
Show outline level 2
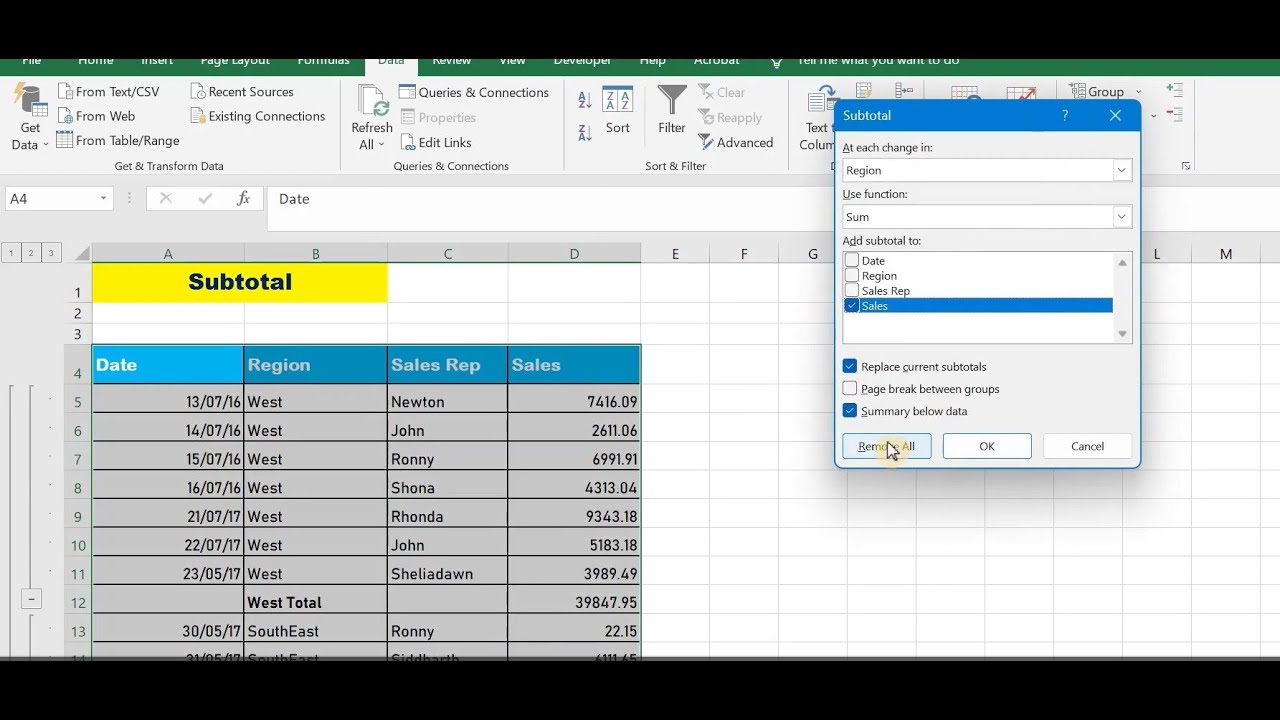click(x=31, y=253)
